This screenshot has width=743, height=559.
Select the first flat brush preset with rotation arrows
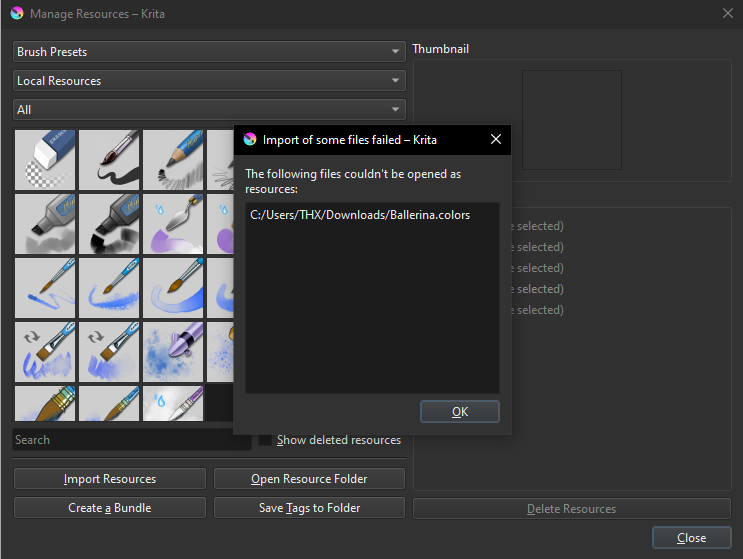(45, 352)
